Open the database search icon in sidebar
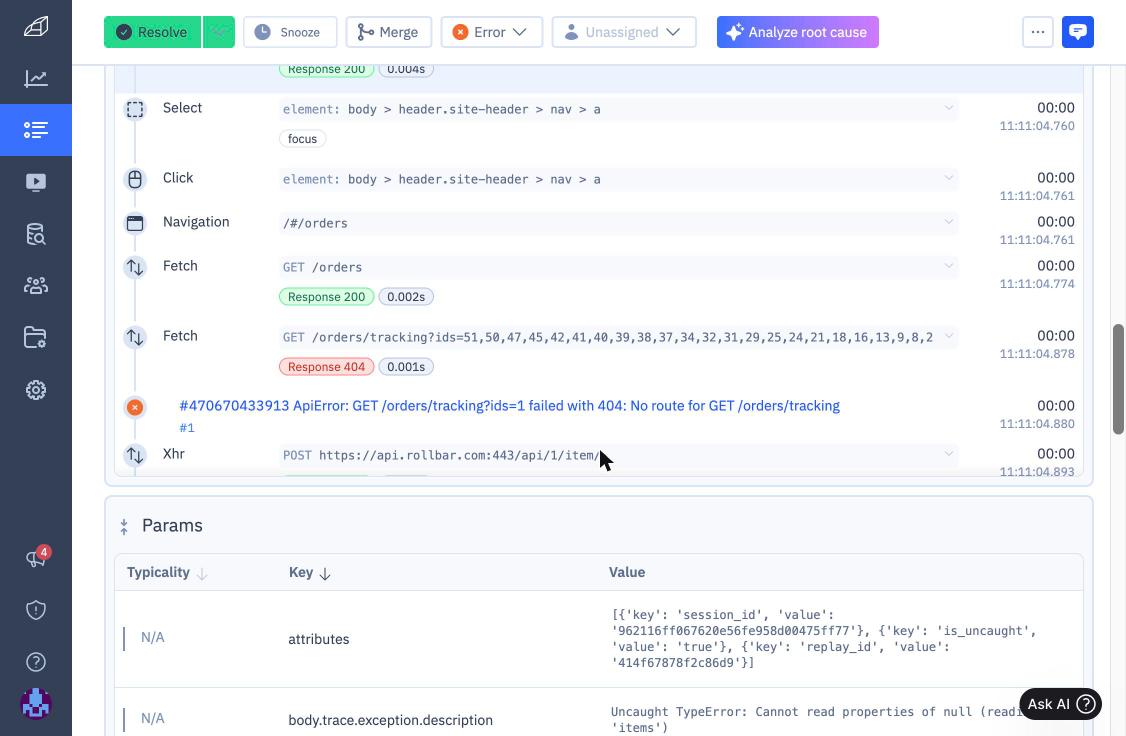This screenshot has height=736, width=1126. 36,234
